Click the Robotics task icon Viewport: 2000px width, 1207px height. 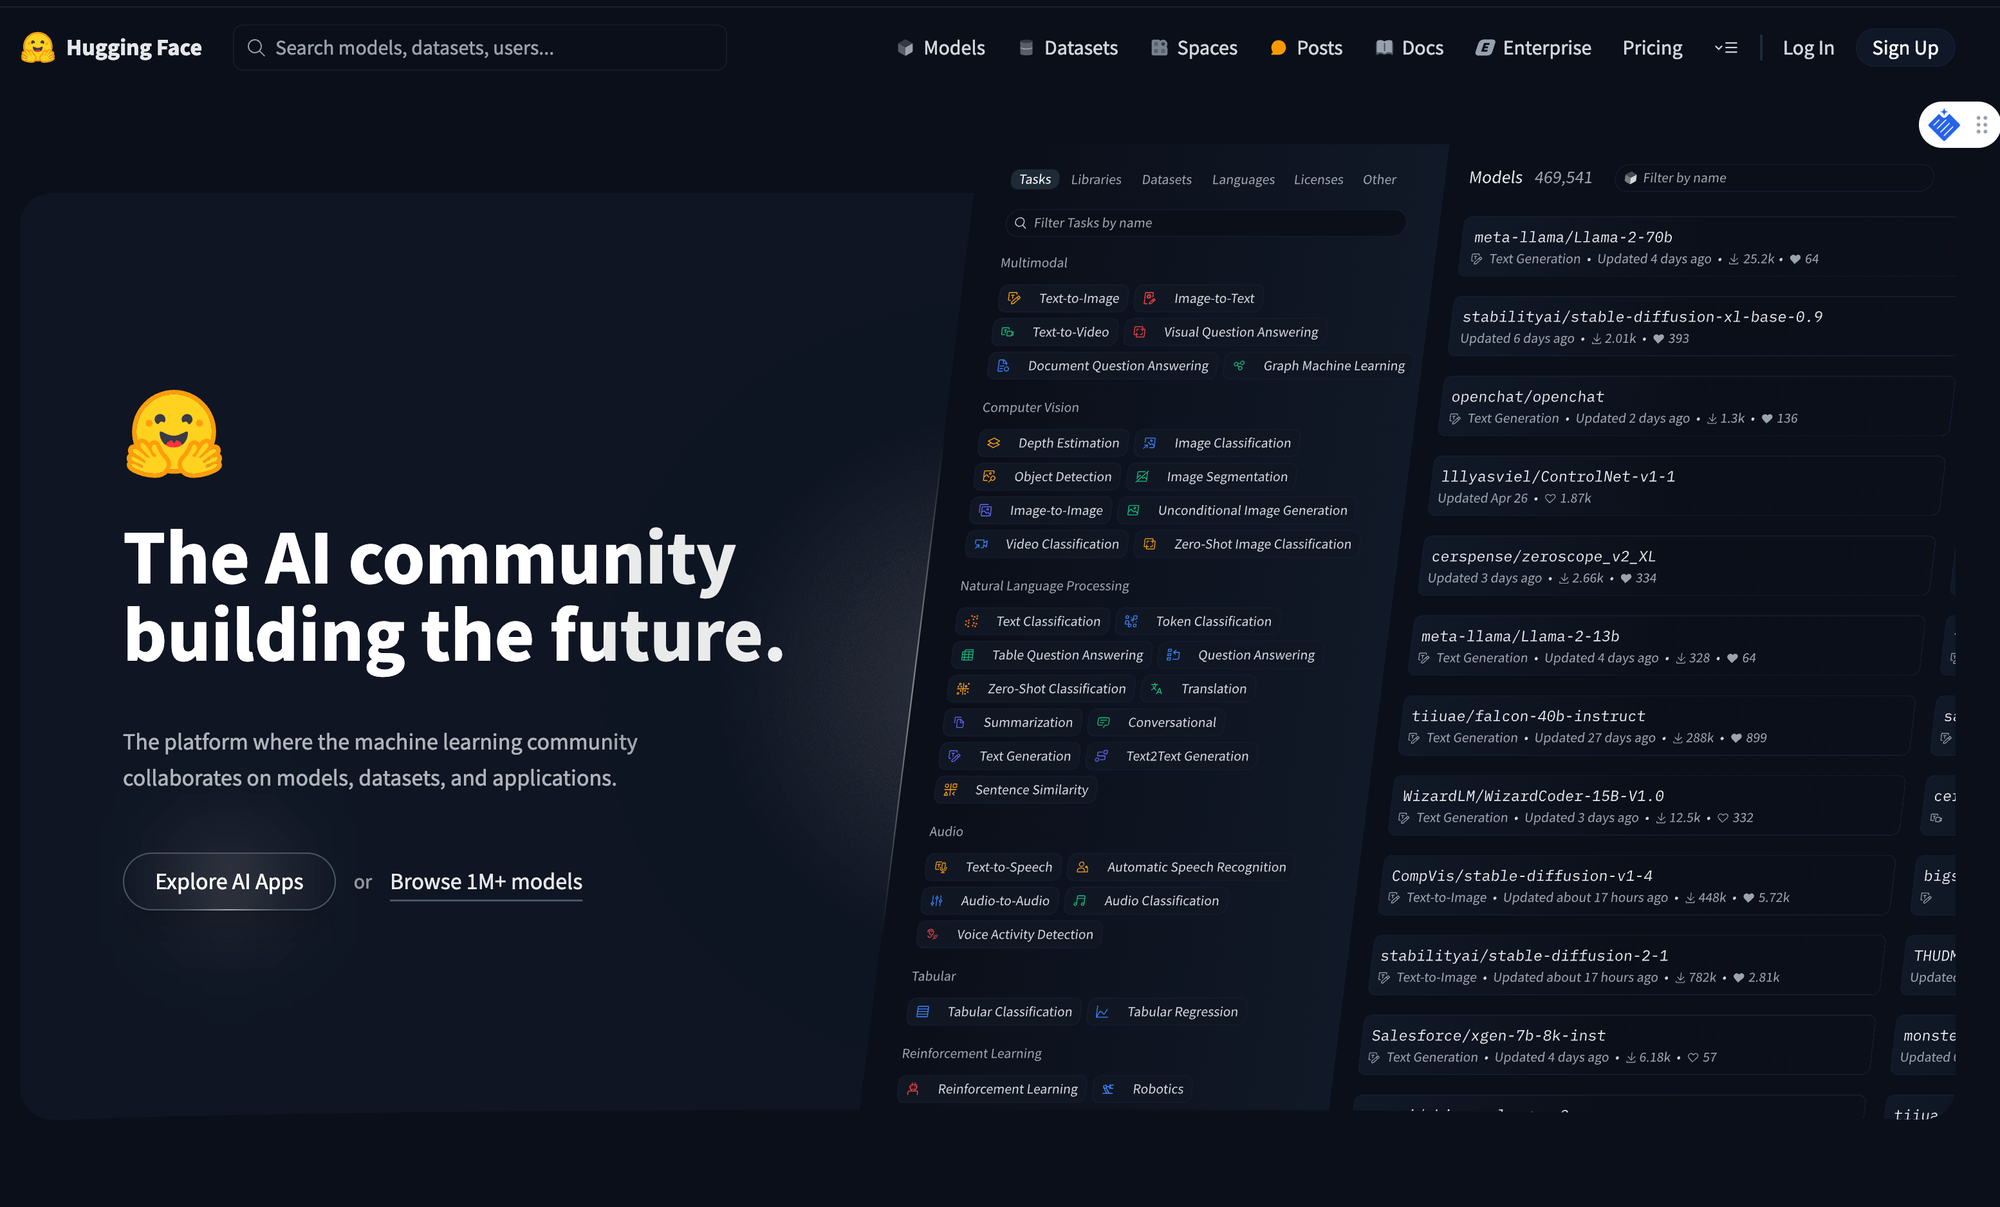(1108, 1089)
